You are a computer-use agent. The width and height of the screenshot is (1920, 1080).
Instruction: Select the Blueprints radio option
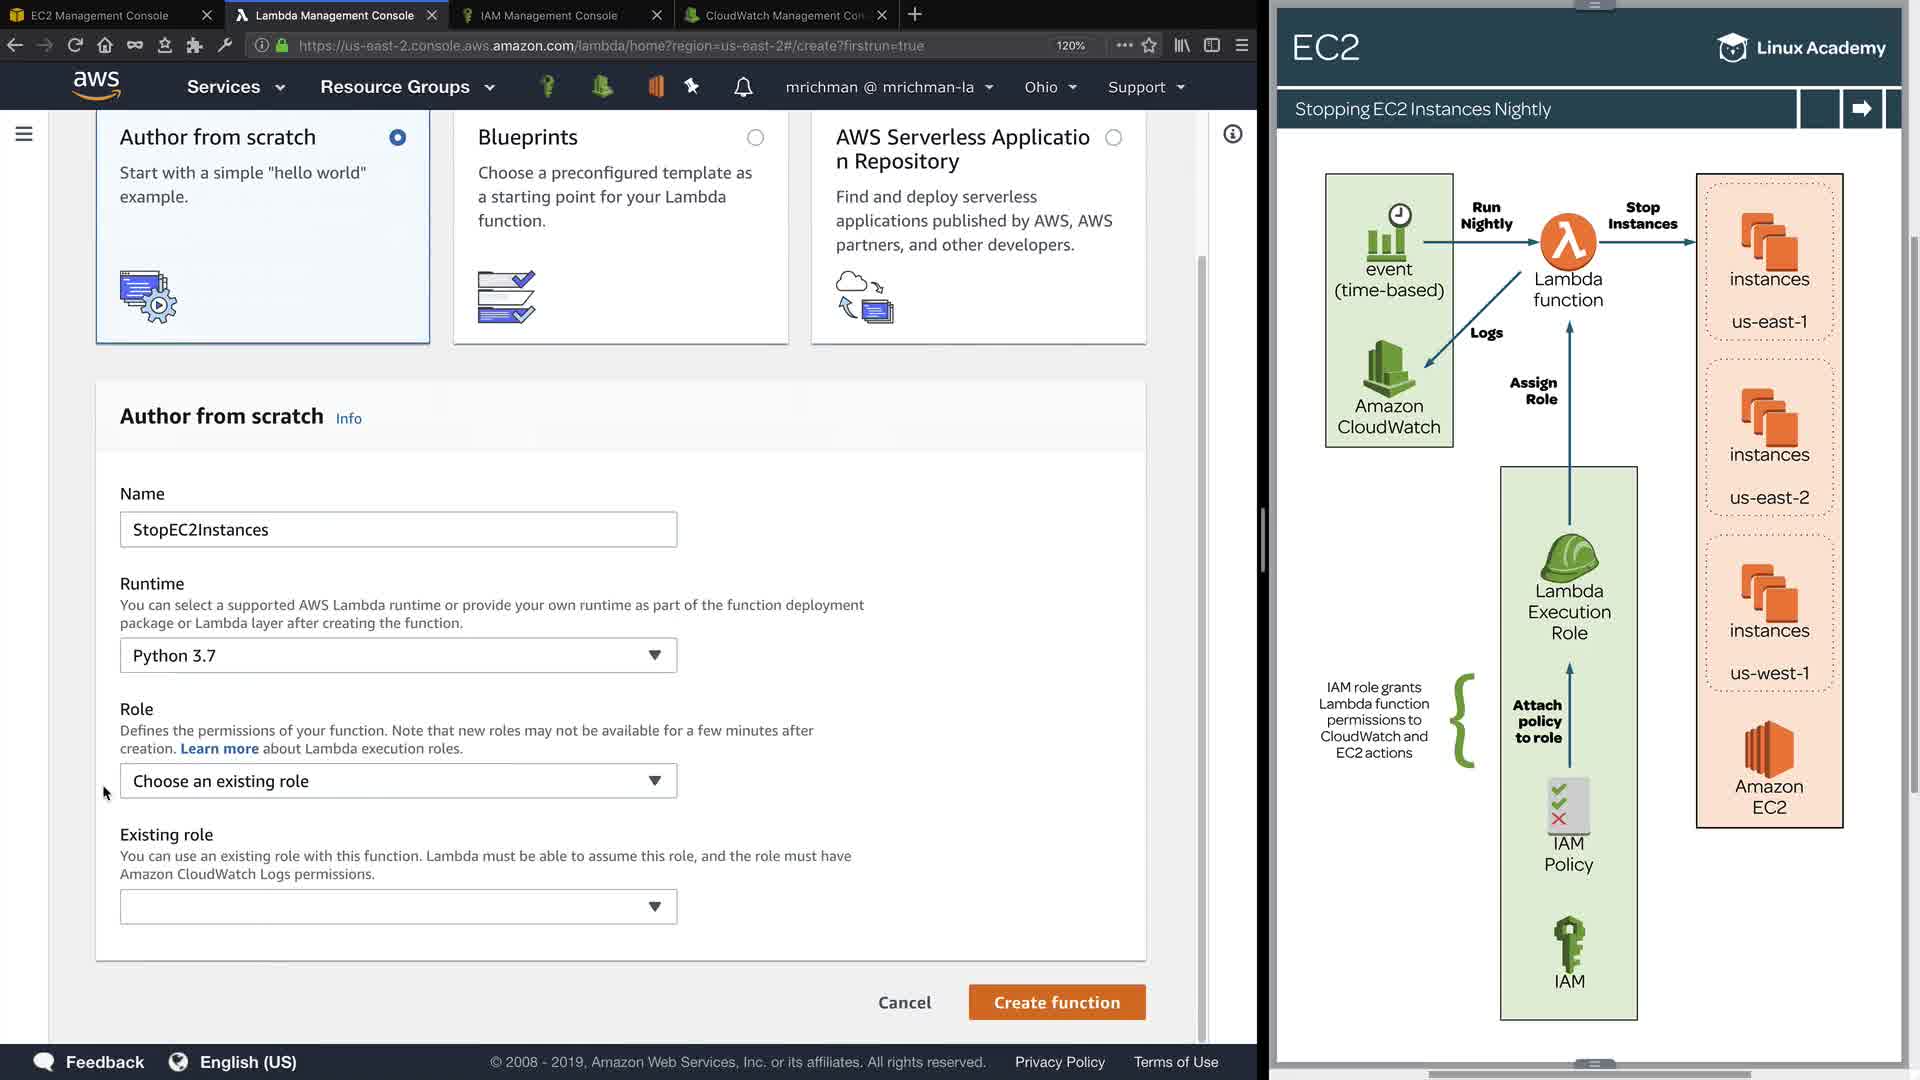click(755, 138)
